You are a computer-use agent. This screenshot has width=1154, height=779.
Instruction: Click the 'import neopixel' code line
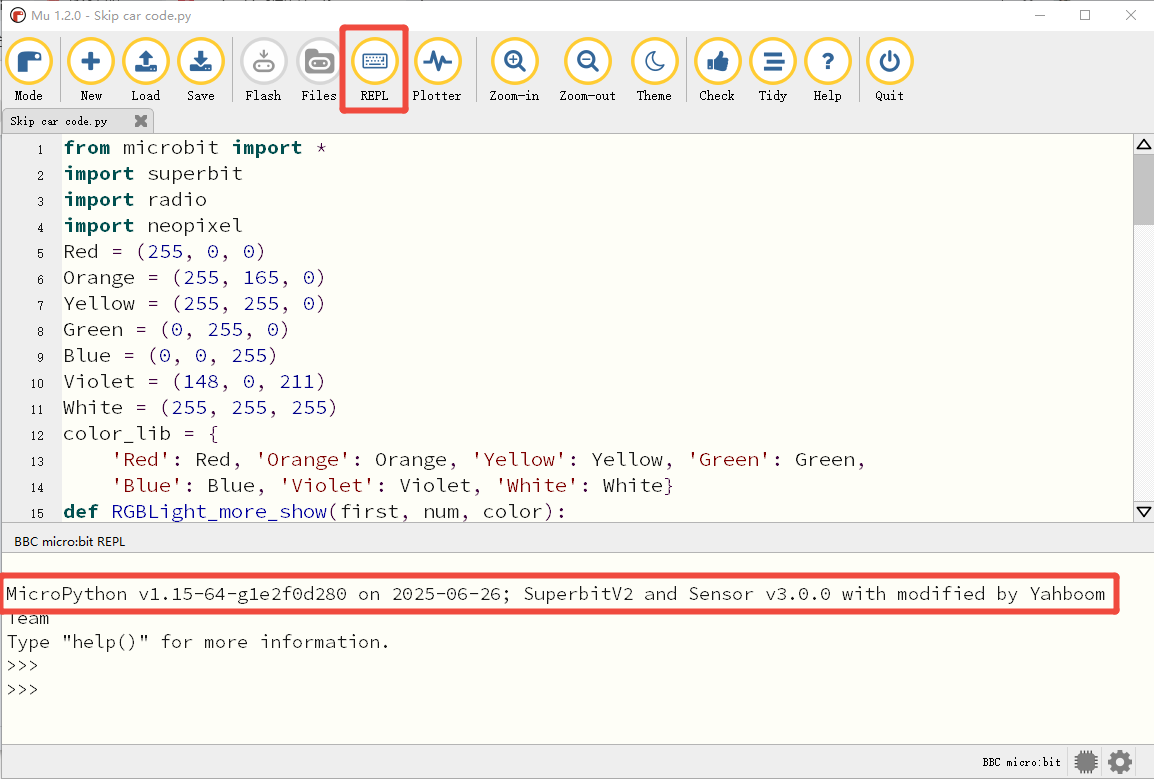point(153,225)
